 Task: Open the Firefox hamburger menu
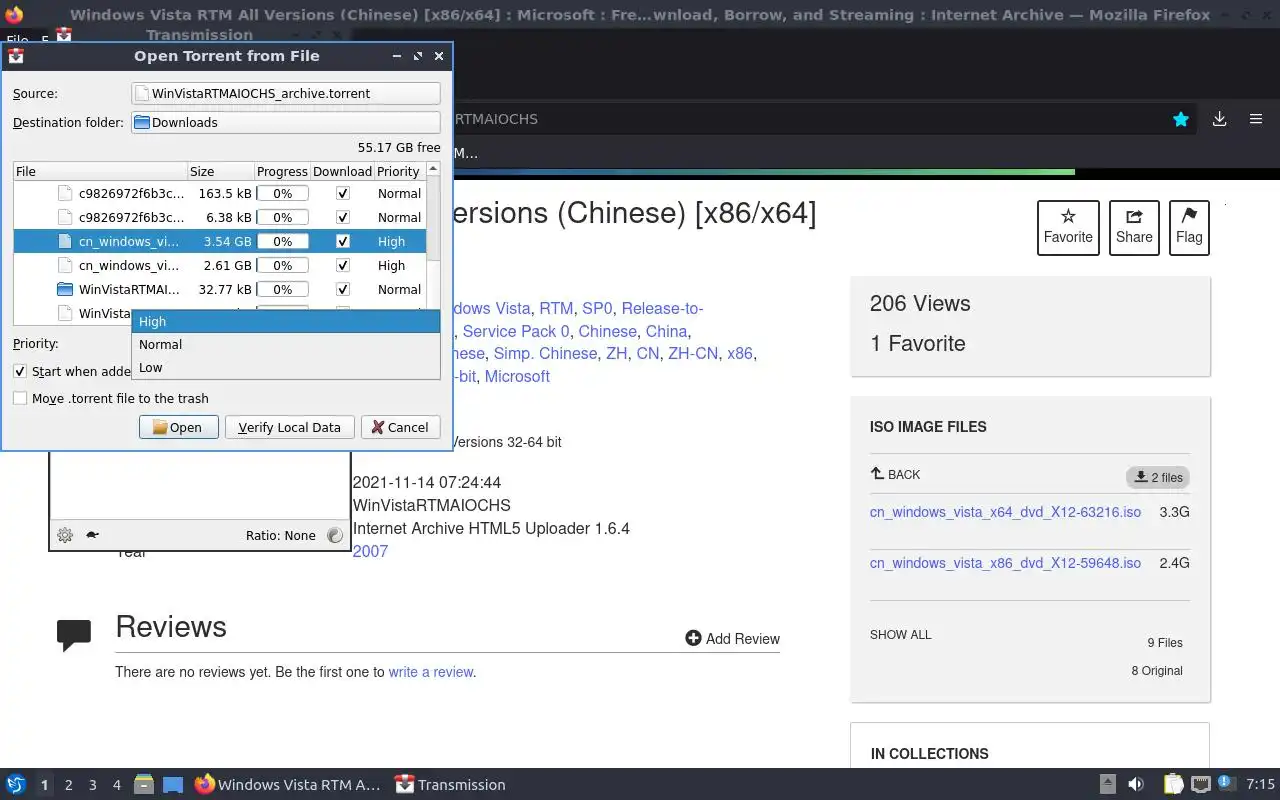(1256, 119)
